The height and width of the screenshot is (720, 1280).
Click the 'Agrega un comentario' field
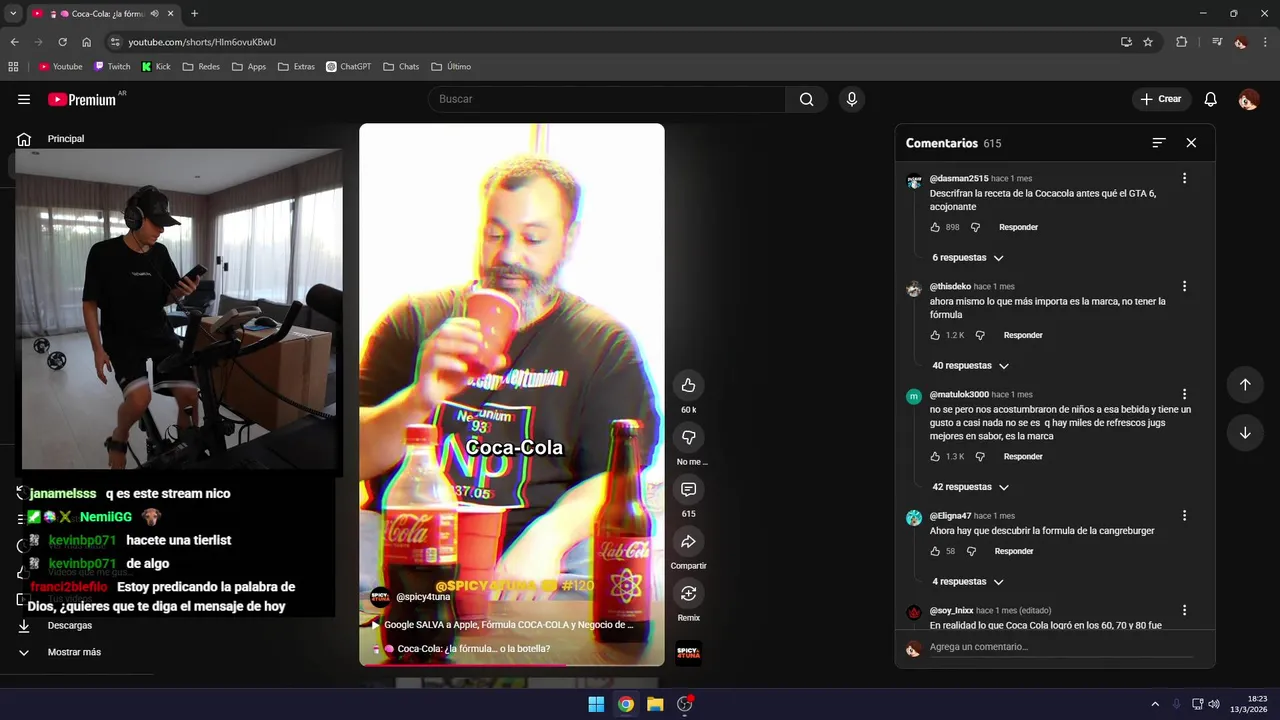[x=1060, y=647]
